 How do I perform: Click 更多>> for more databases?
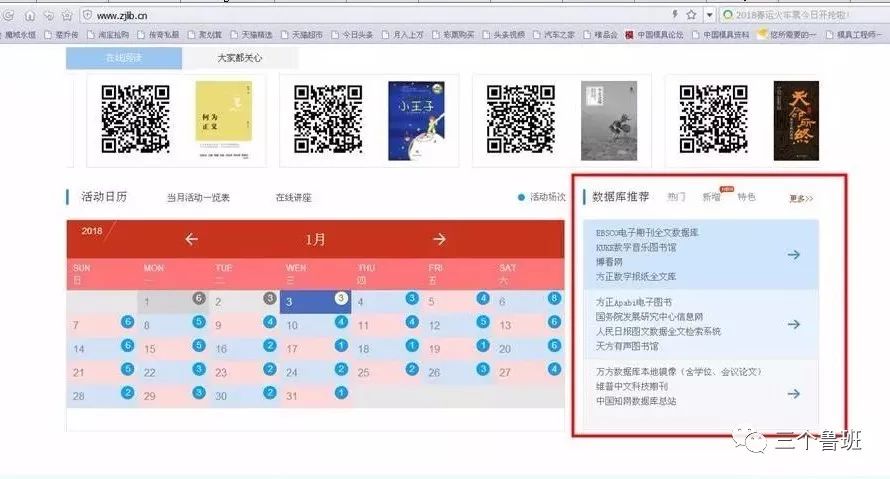pos(801,198)
